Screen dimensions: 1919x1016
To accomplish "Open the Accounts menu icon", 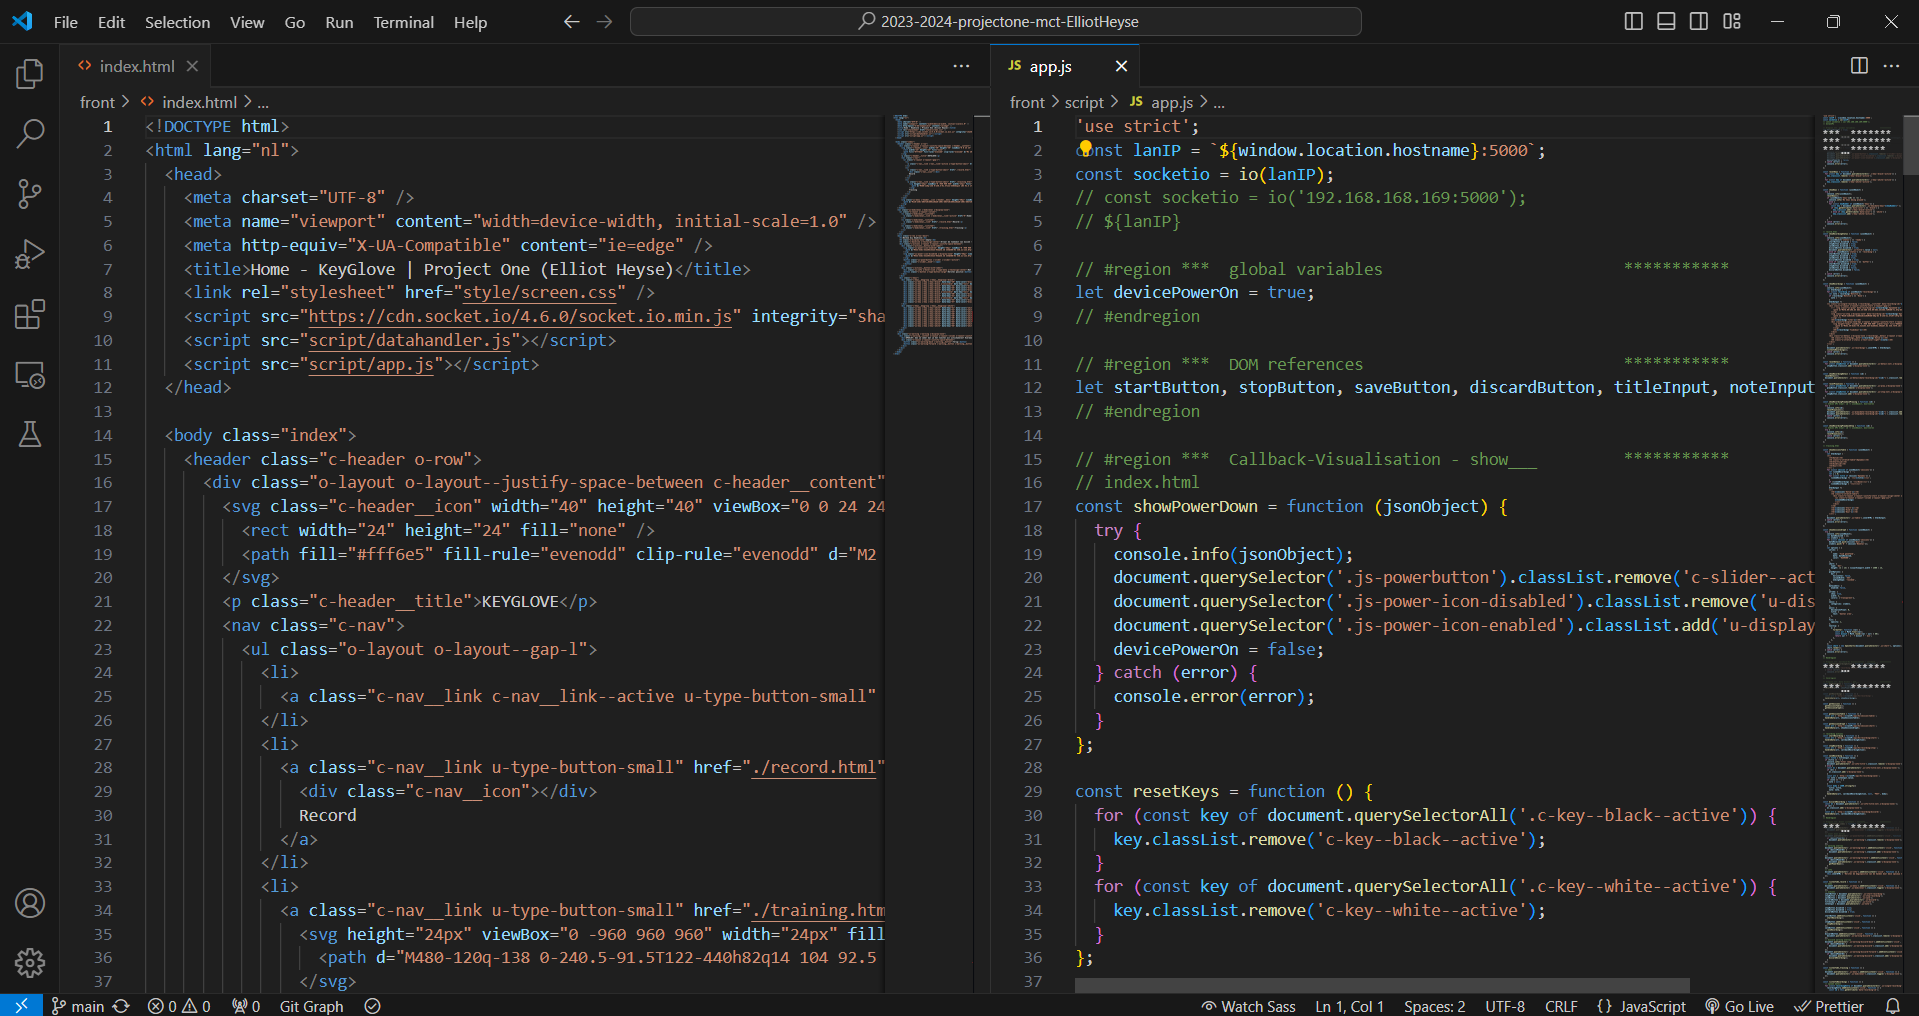I will 30,903.
